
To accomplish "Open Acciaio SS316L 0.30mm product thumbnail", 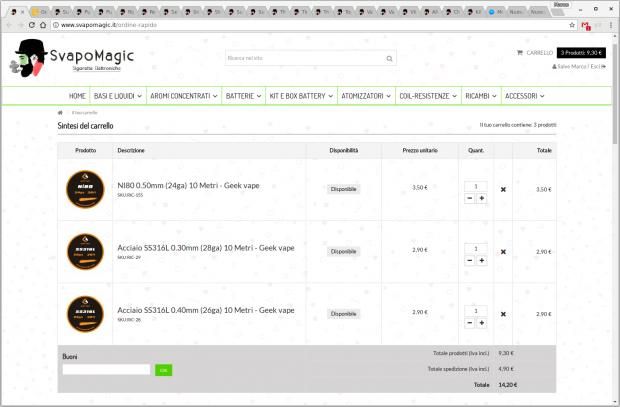I will click(85, 252).
